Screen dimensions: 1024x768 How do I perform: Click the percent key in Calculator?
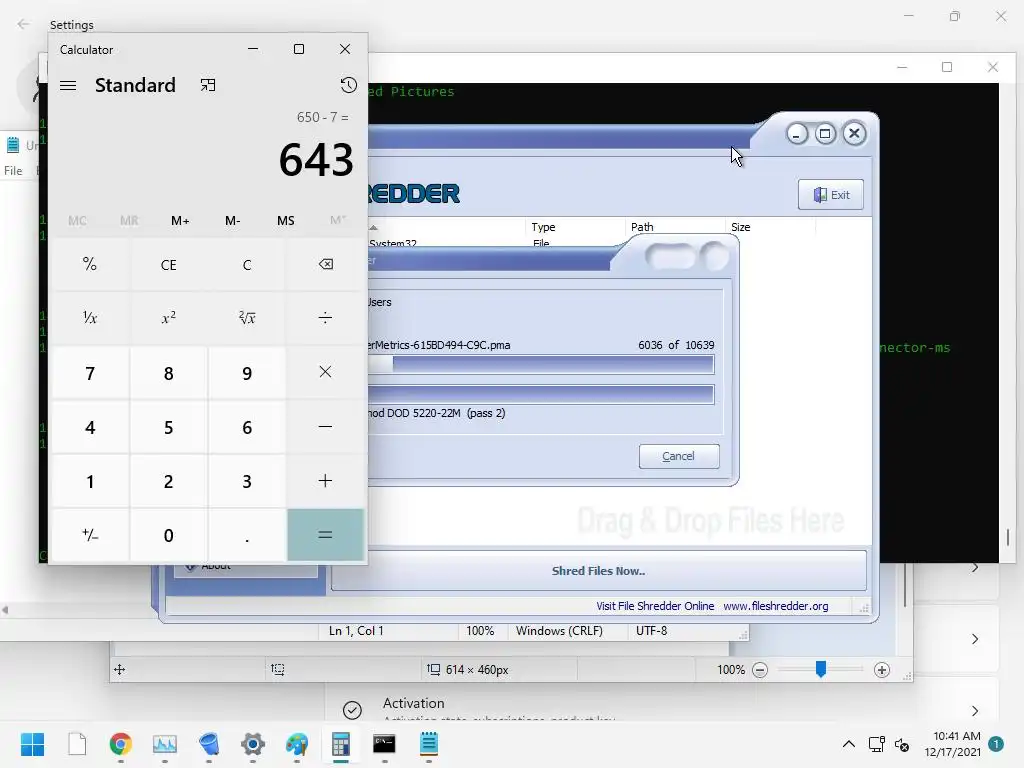90,264
